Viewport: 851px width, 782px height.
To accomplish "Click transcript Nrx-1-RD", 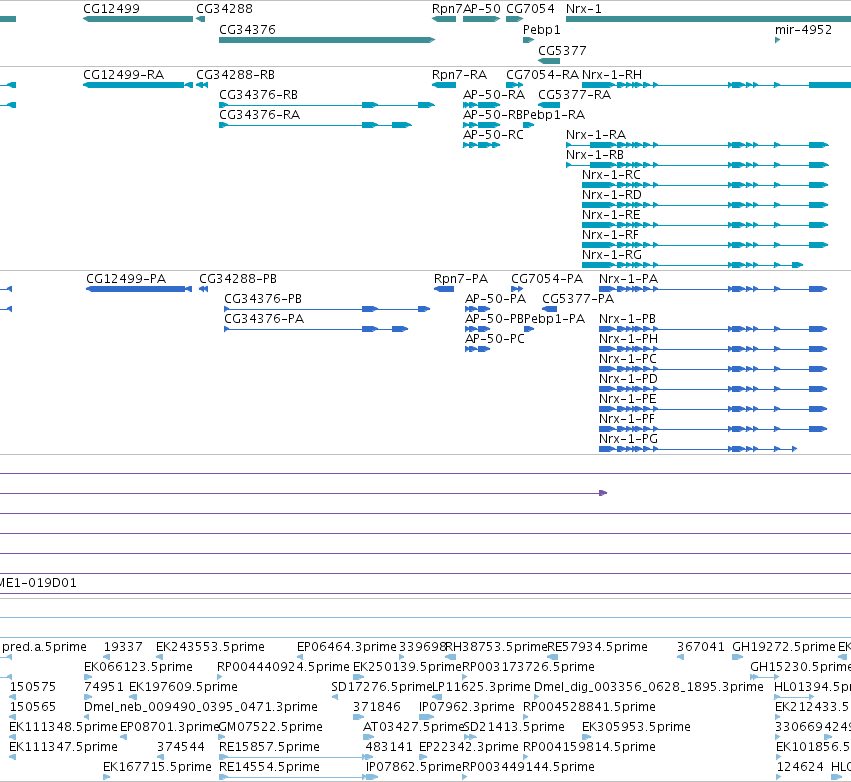I will tap(705, 205).
